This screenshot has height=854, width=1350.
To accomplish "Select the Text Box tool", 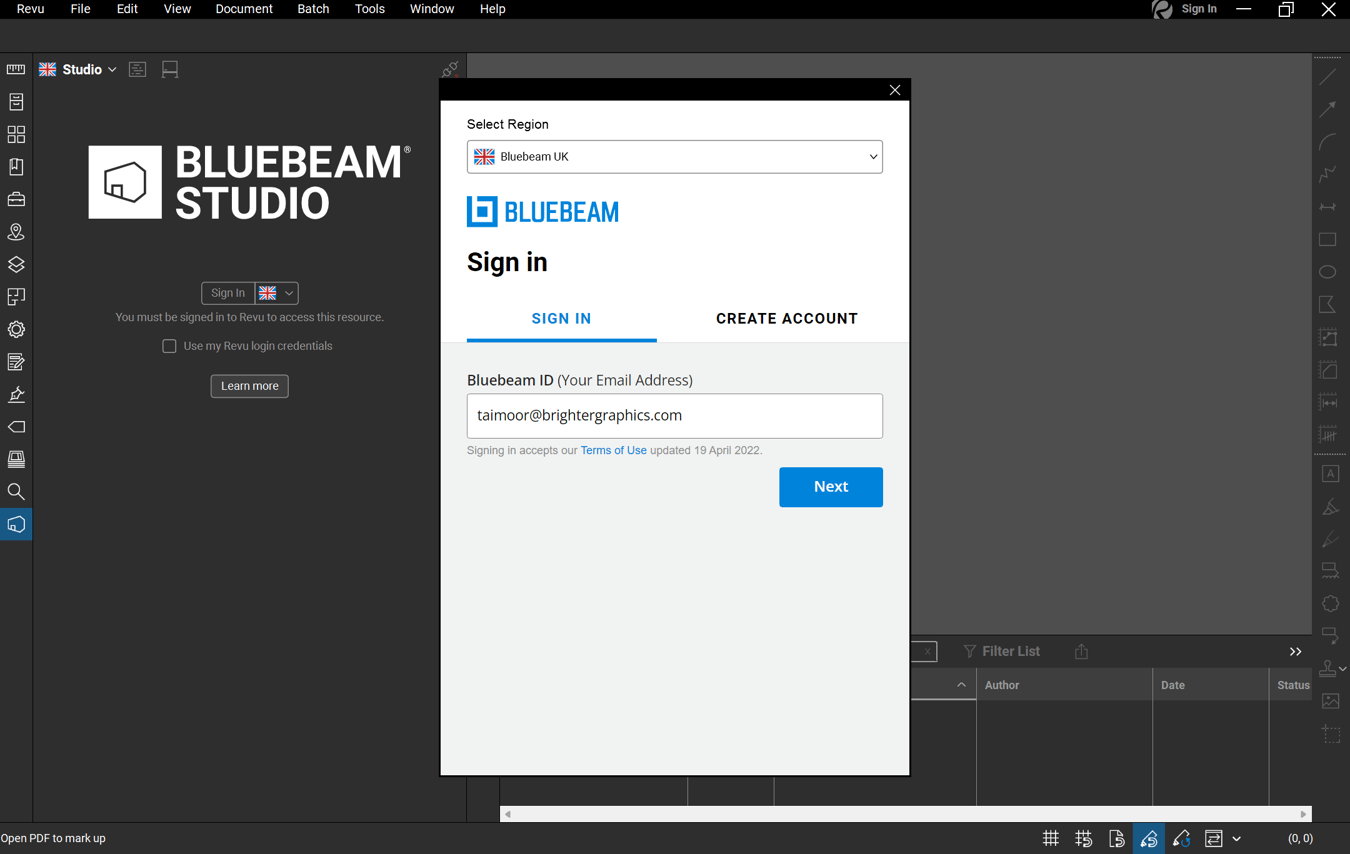I will [1330, 473].
